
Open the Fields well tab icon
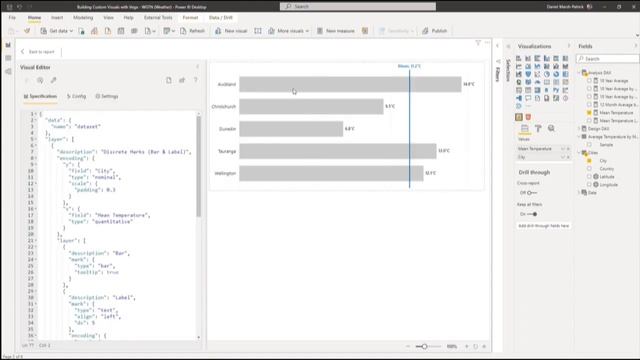pyautogui.click(x=524, y=129)
